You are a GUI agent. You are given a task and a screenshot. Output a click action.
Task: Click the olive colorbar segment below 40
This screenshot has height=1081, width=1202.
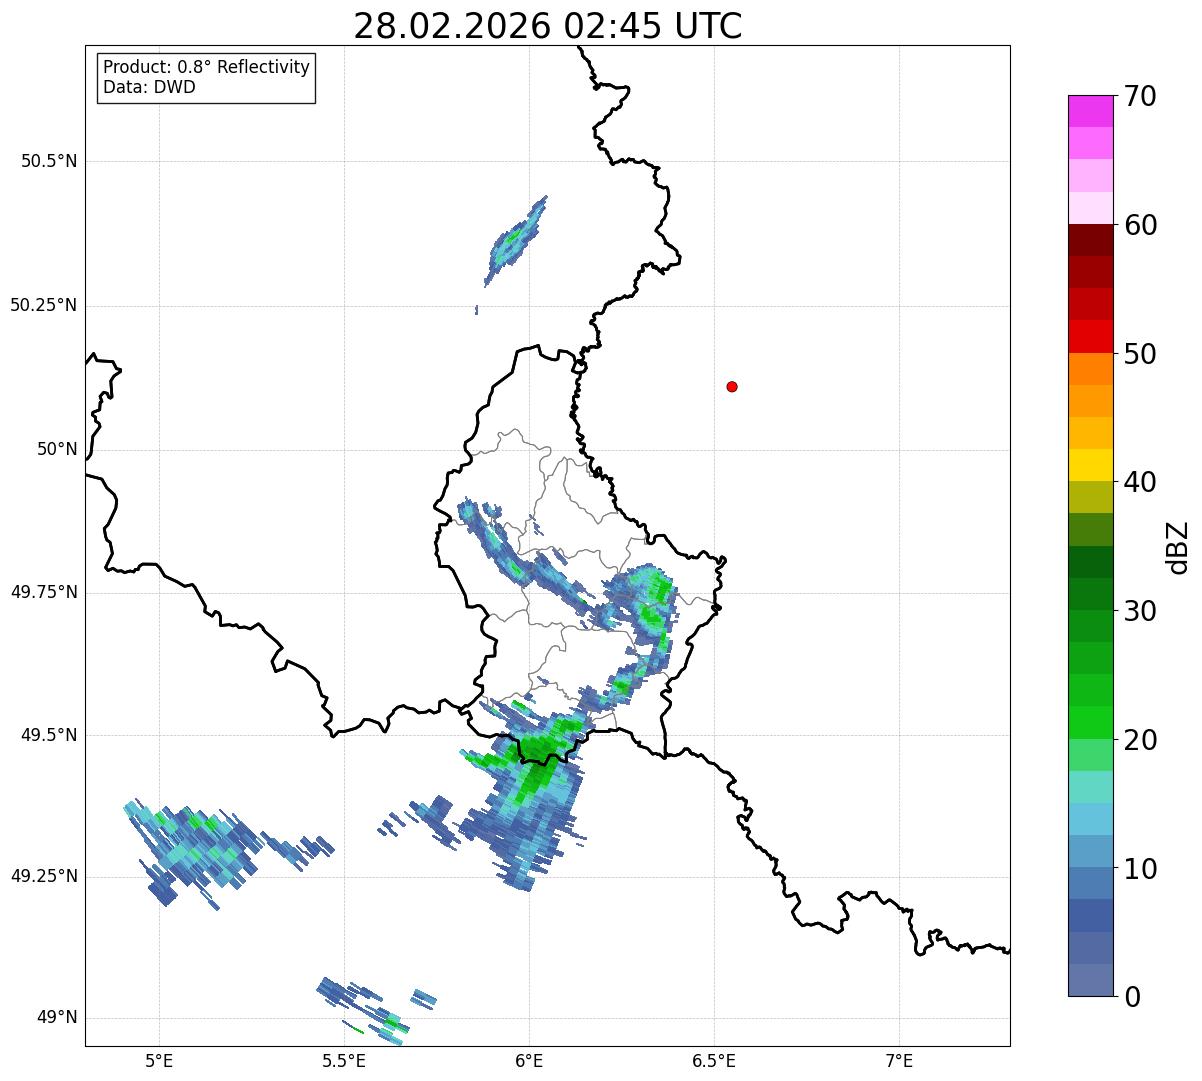tap(1090, 497)
